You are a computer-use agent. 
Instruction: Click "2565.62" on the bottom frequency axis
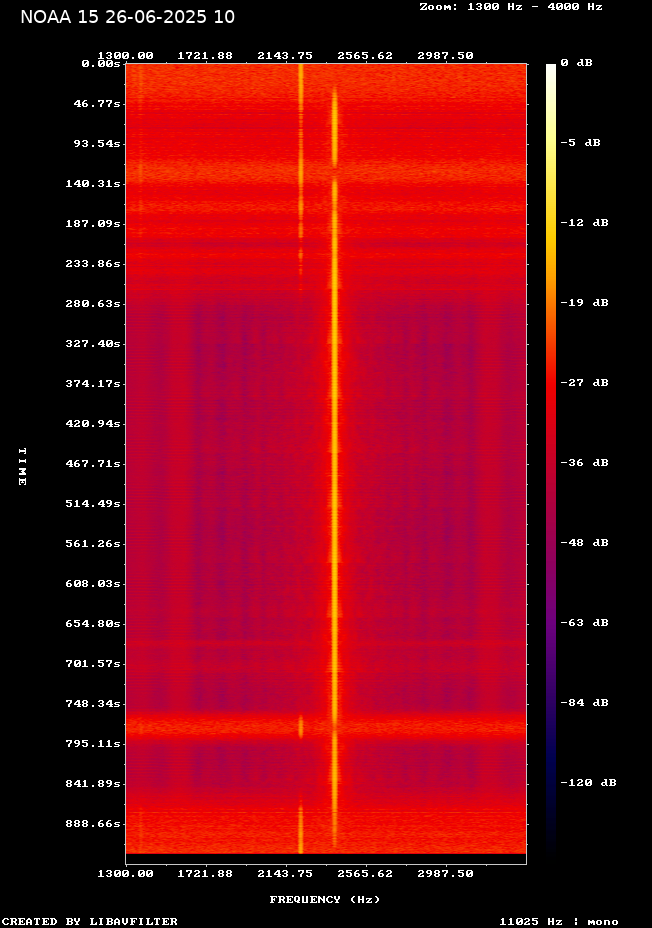click(x=365, y=874)
